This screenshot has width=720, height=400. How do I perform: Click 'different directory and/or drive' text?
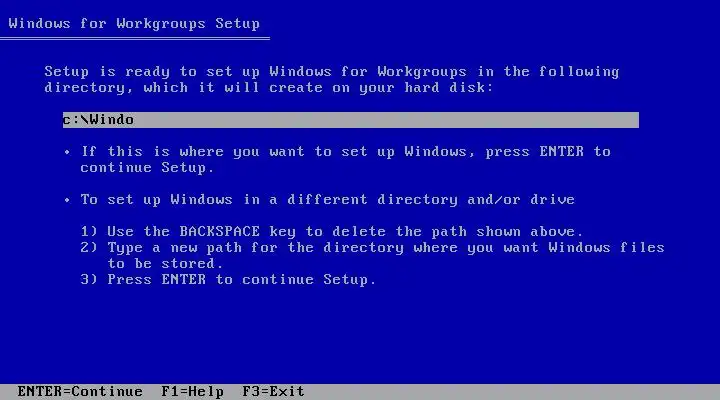[x=431, y=200]
